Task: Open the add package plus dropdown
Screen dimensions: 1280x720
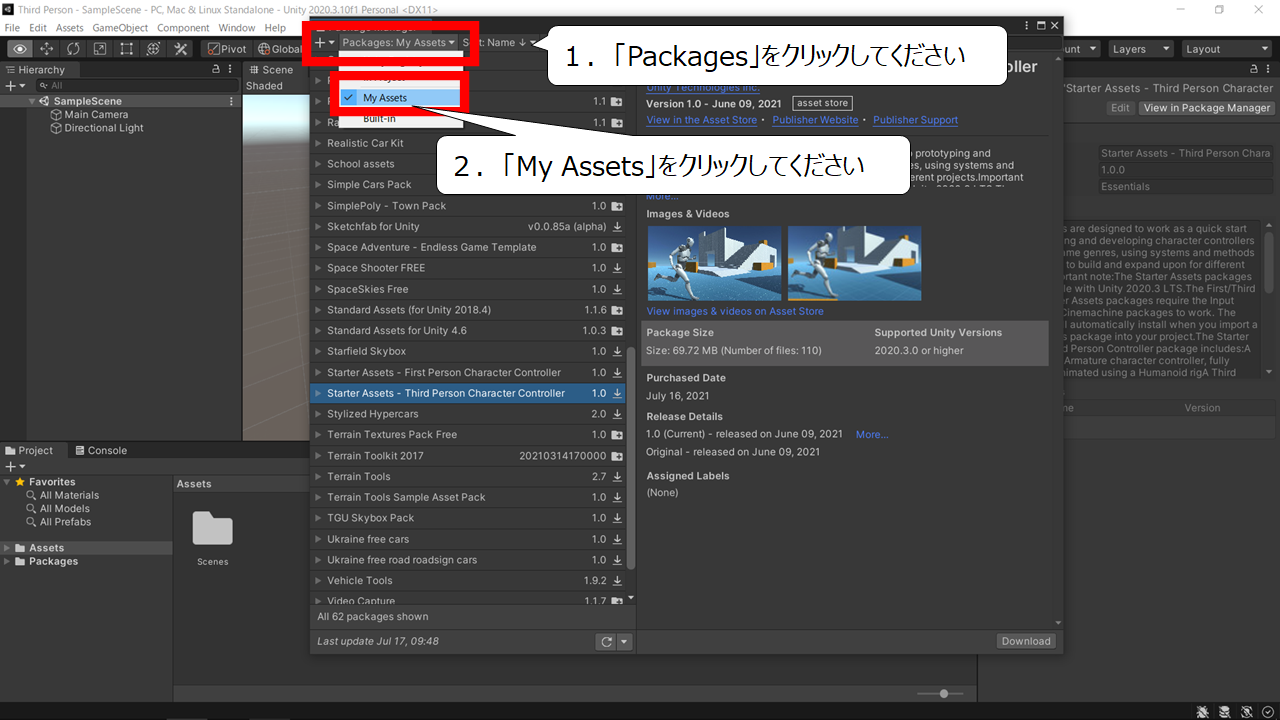Action: (x=324, y=43)
